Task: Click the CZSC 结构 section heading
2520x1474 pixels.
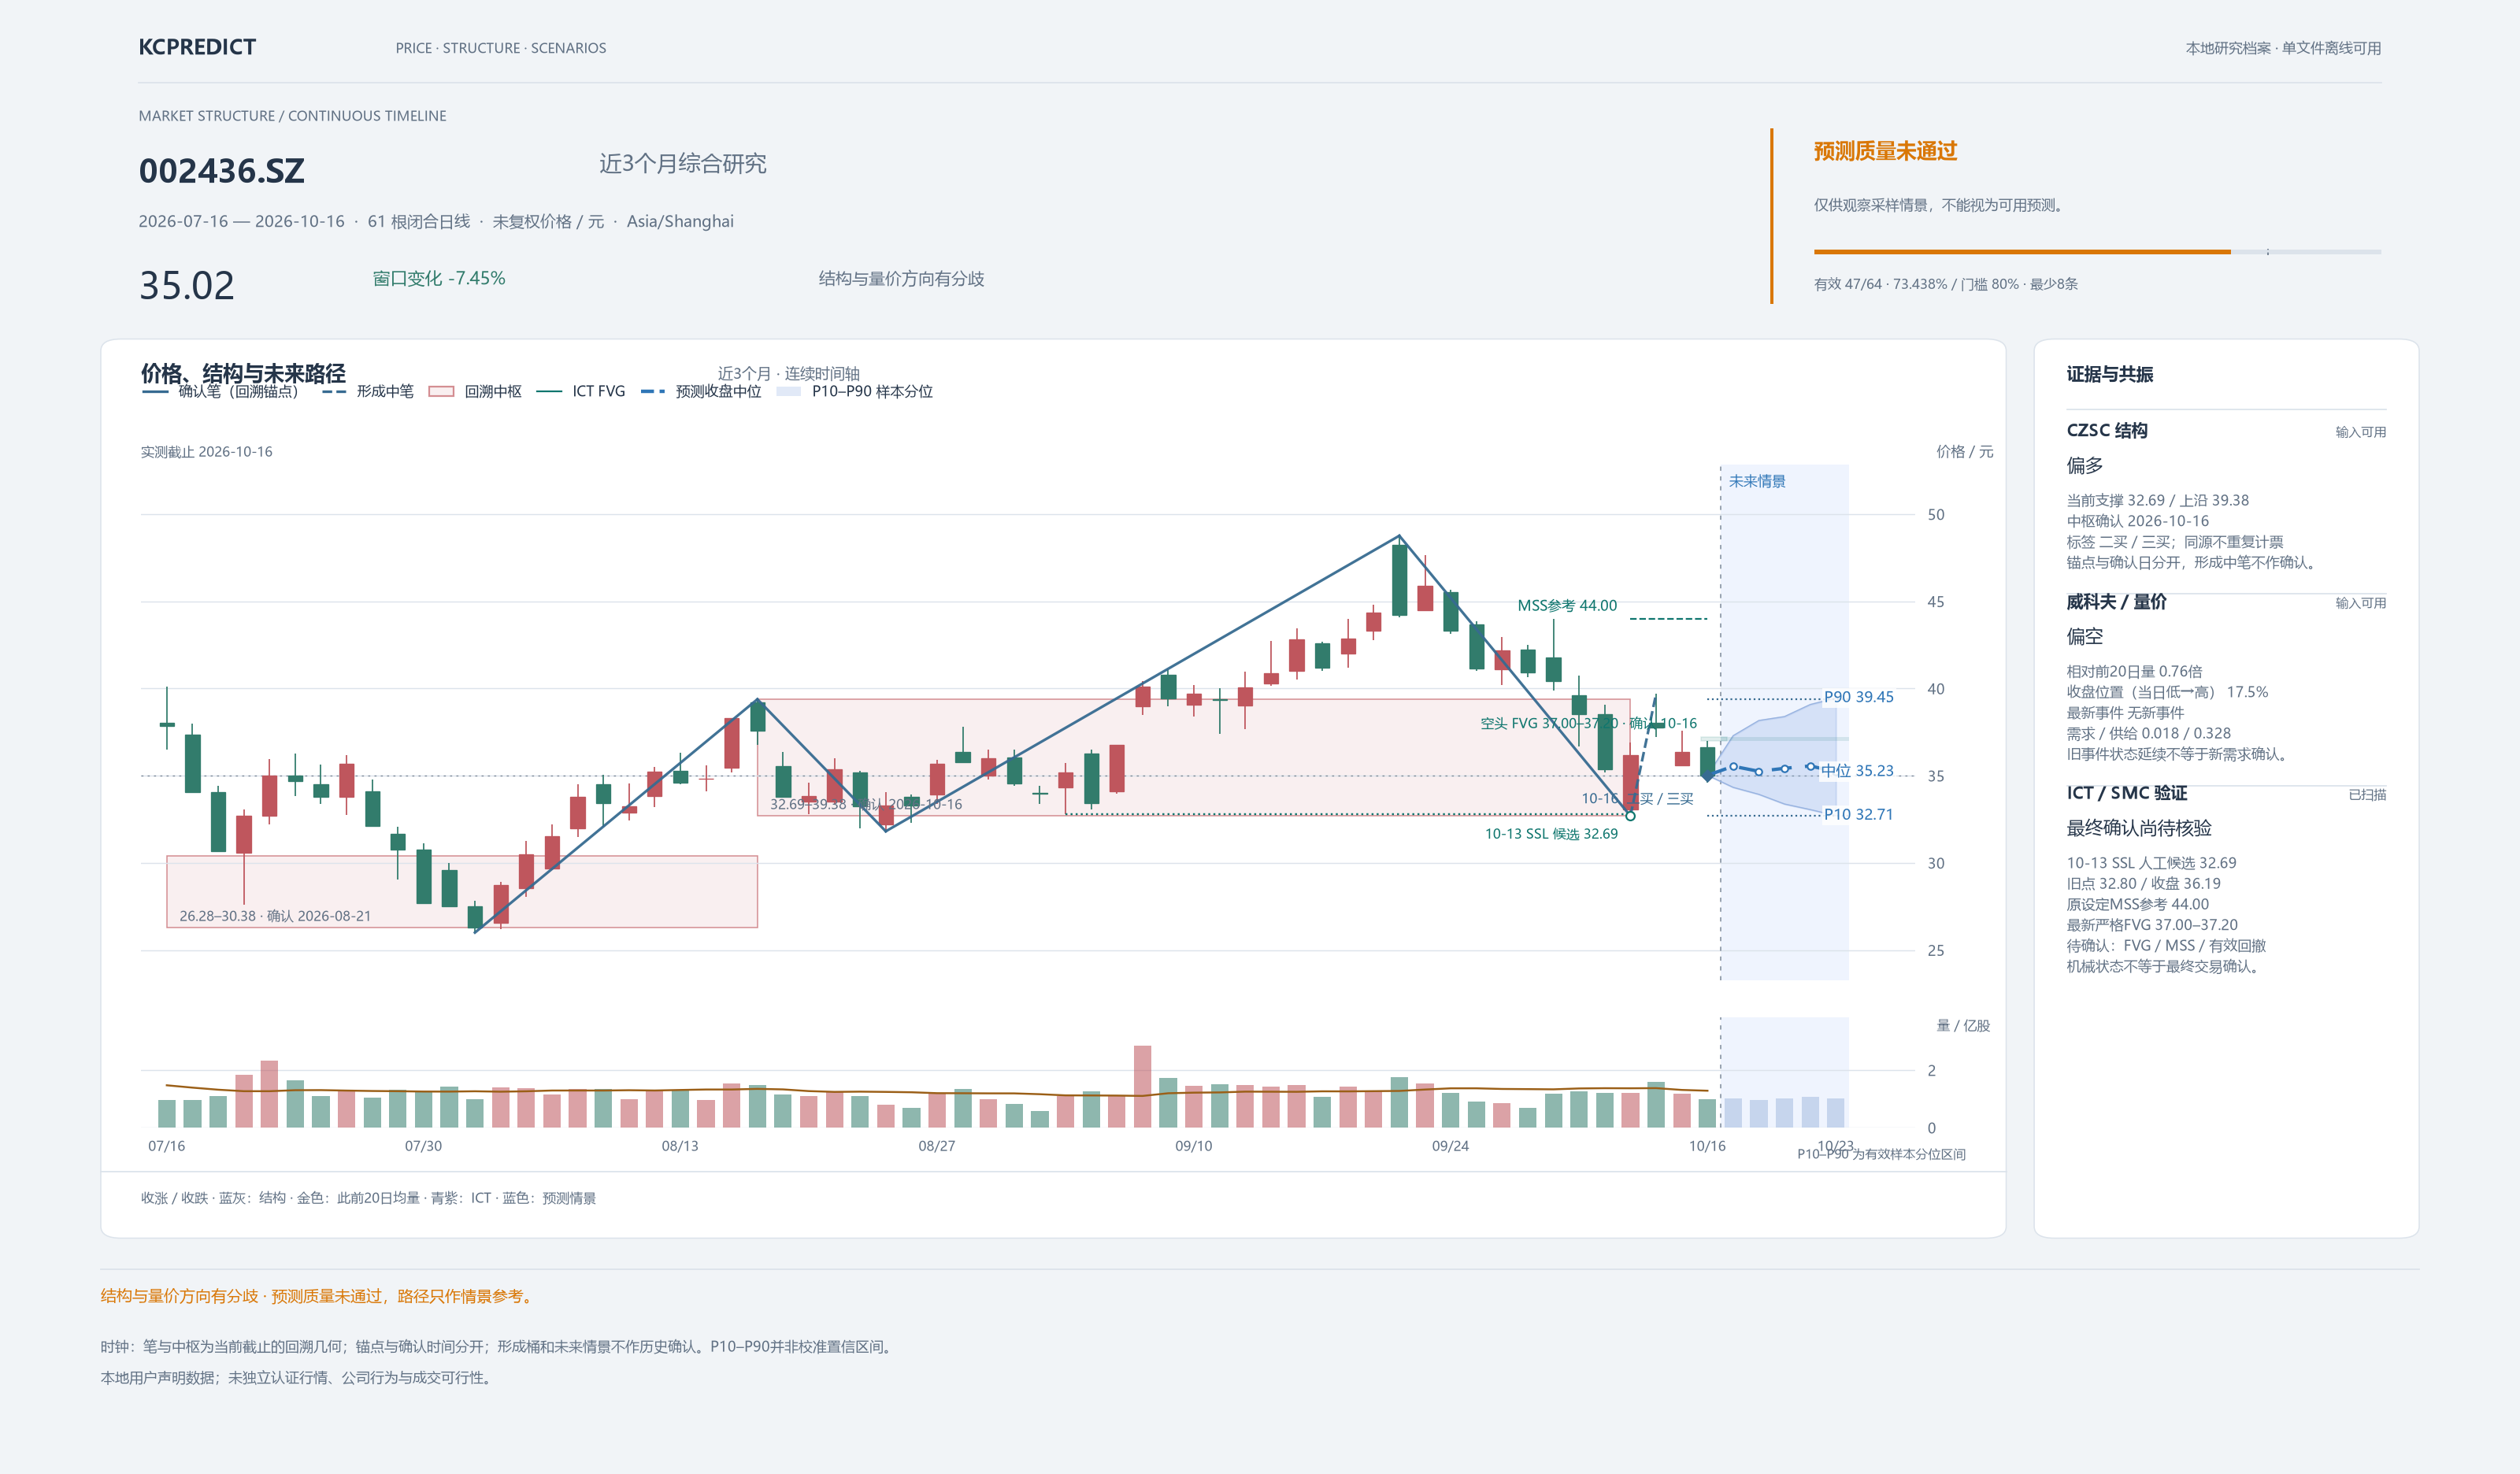Action: pos(2107,430)
